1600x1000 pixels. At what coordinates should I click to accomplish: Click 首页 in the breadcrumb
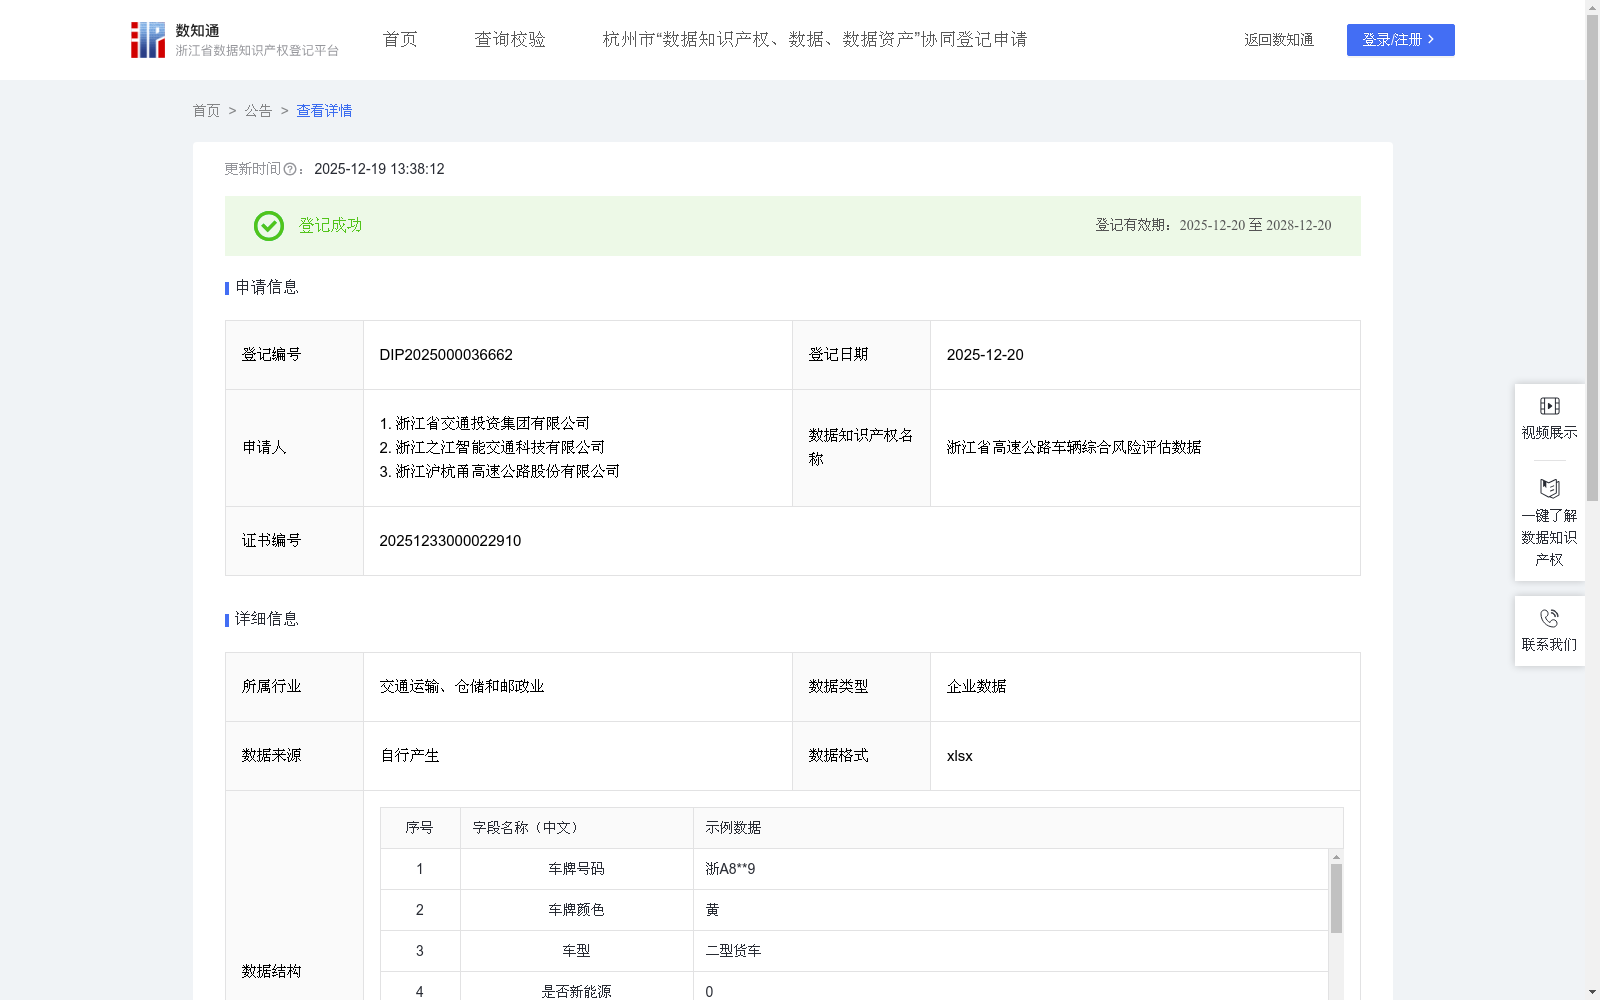206,111
